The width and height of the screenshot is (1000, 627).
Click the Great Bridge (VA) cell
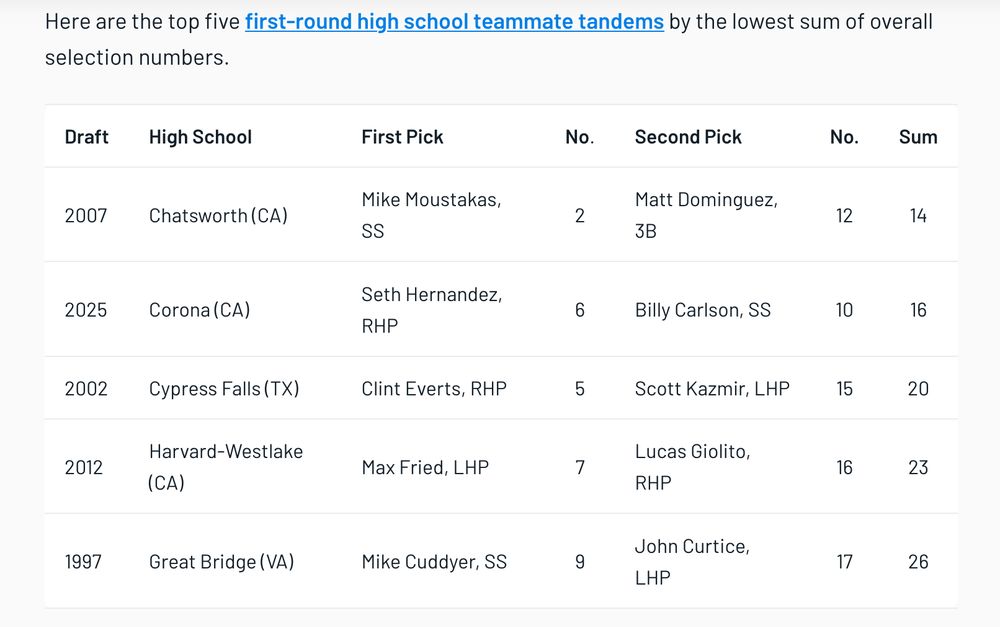(221, 562)
